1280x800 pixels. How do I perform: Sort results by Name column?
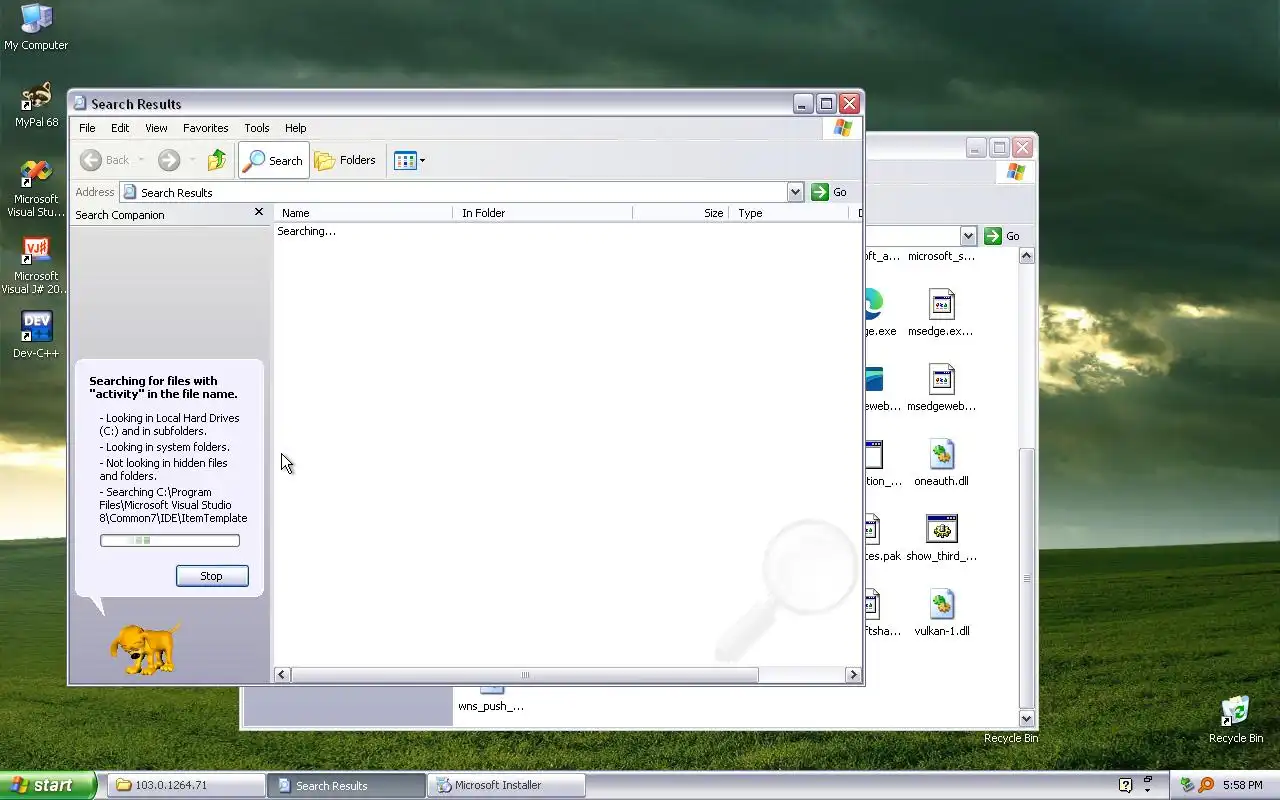(x=363, y=213)
